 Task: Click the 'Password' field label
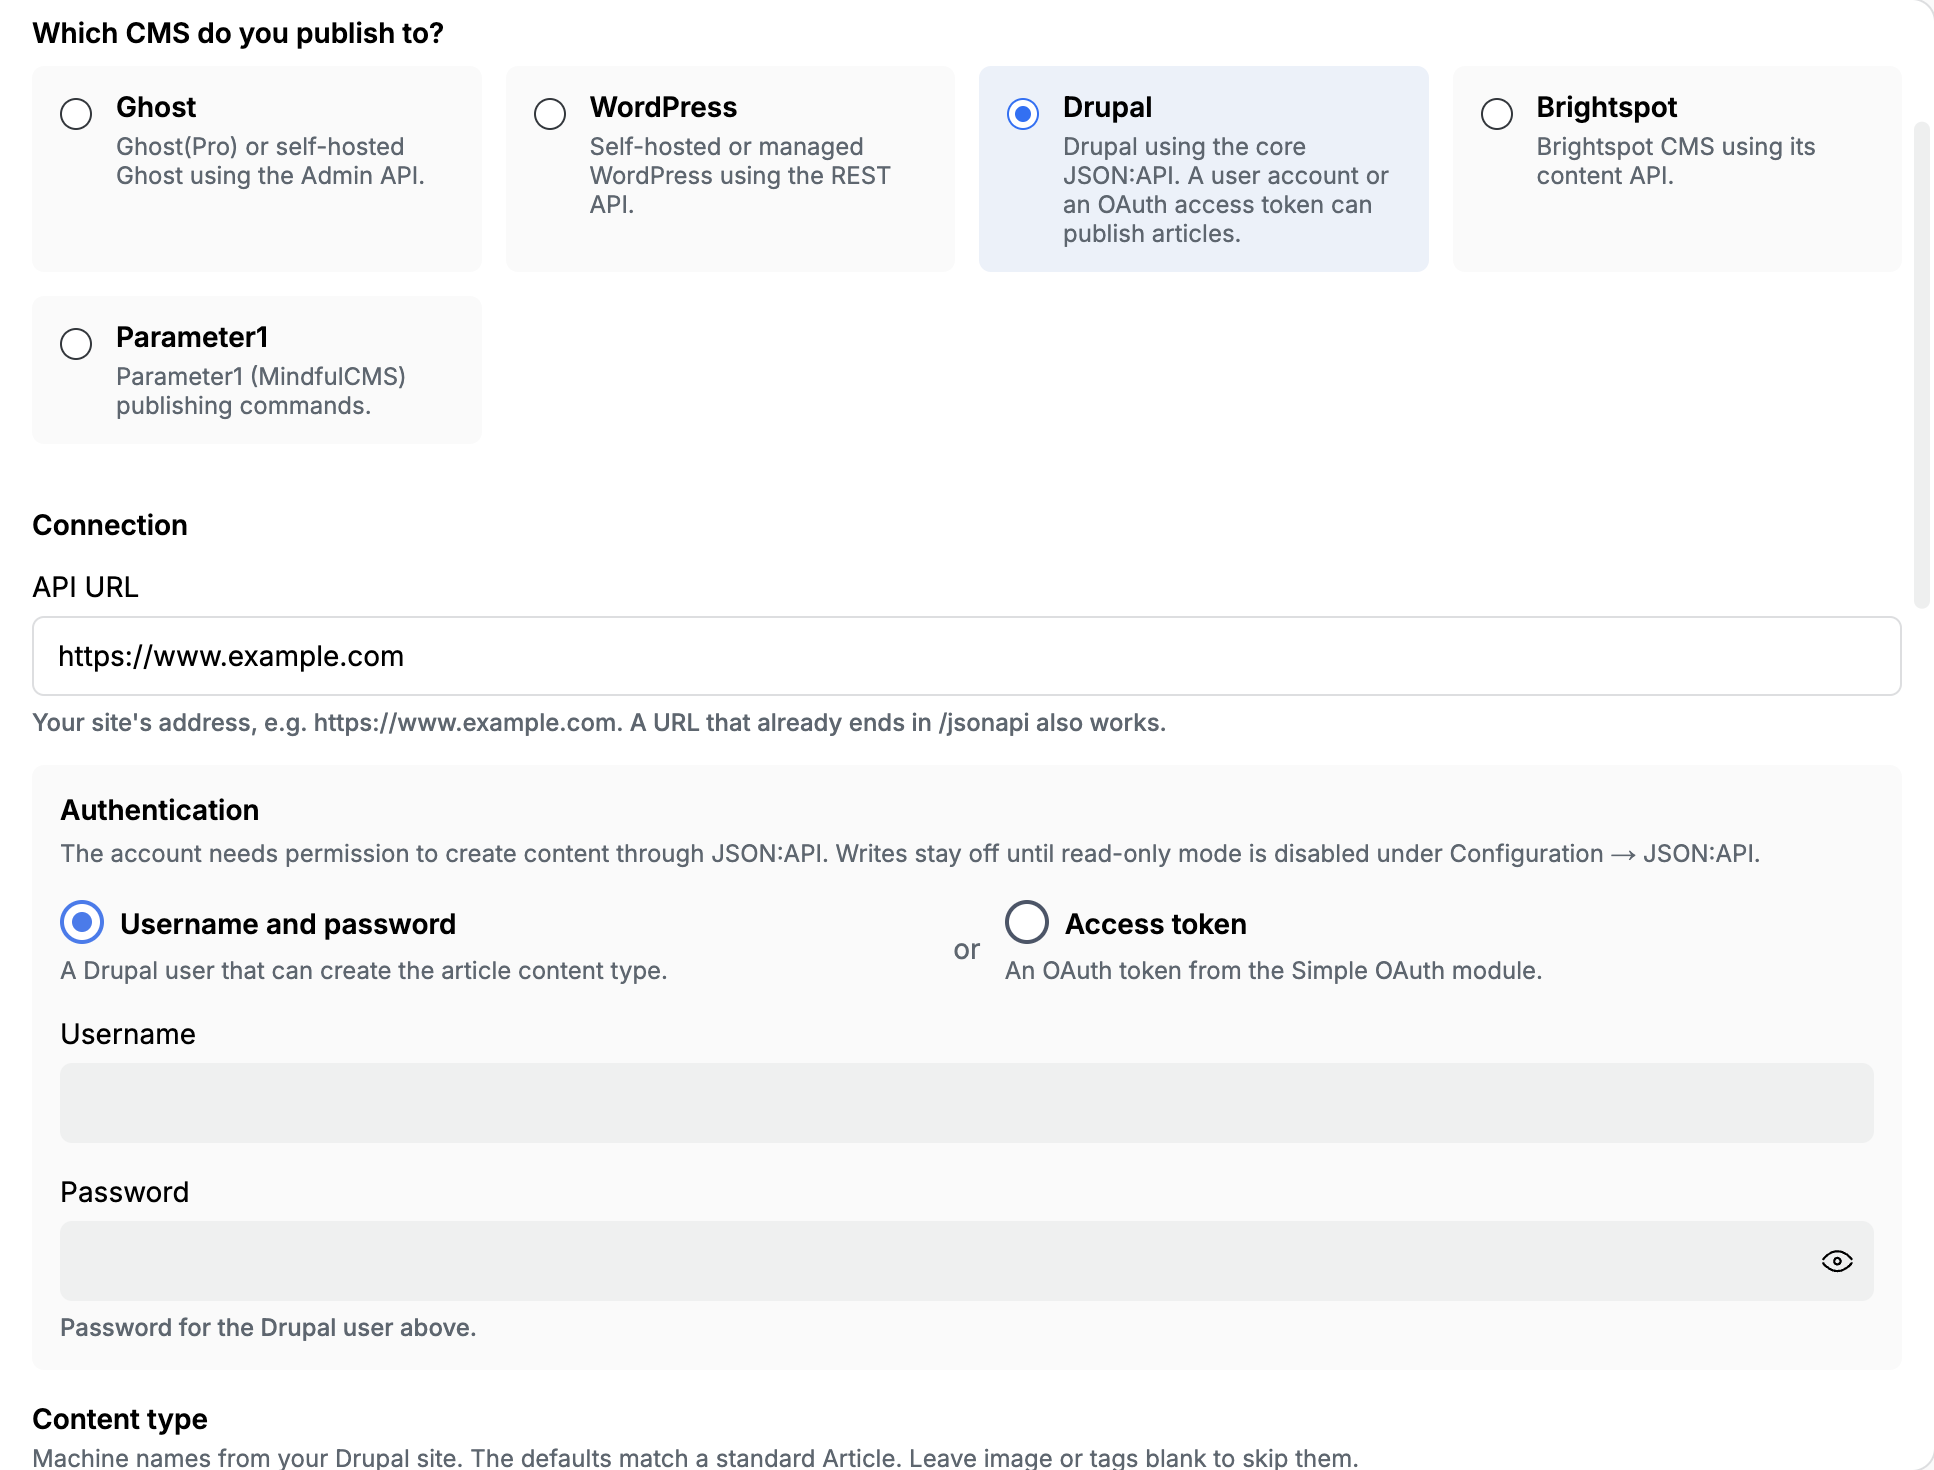point(125,1192)
